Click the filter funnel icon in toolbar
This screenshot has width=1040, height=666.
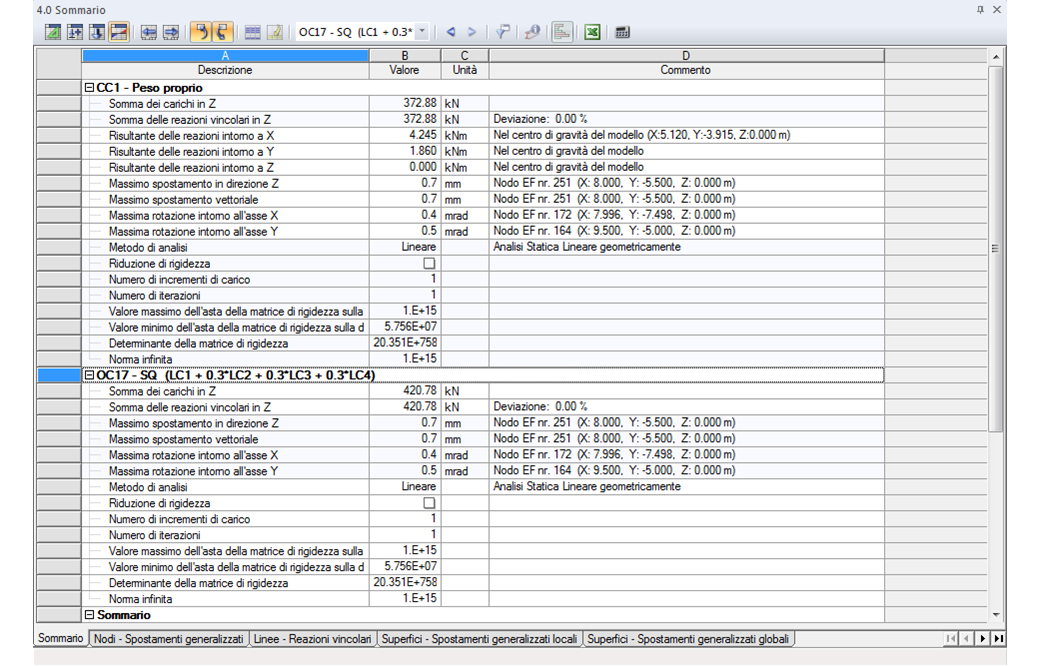tap(503, 32)
